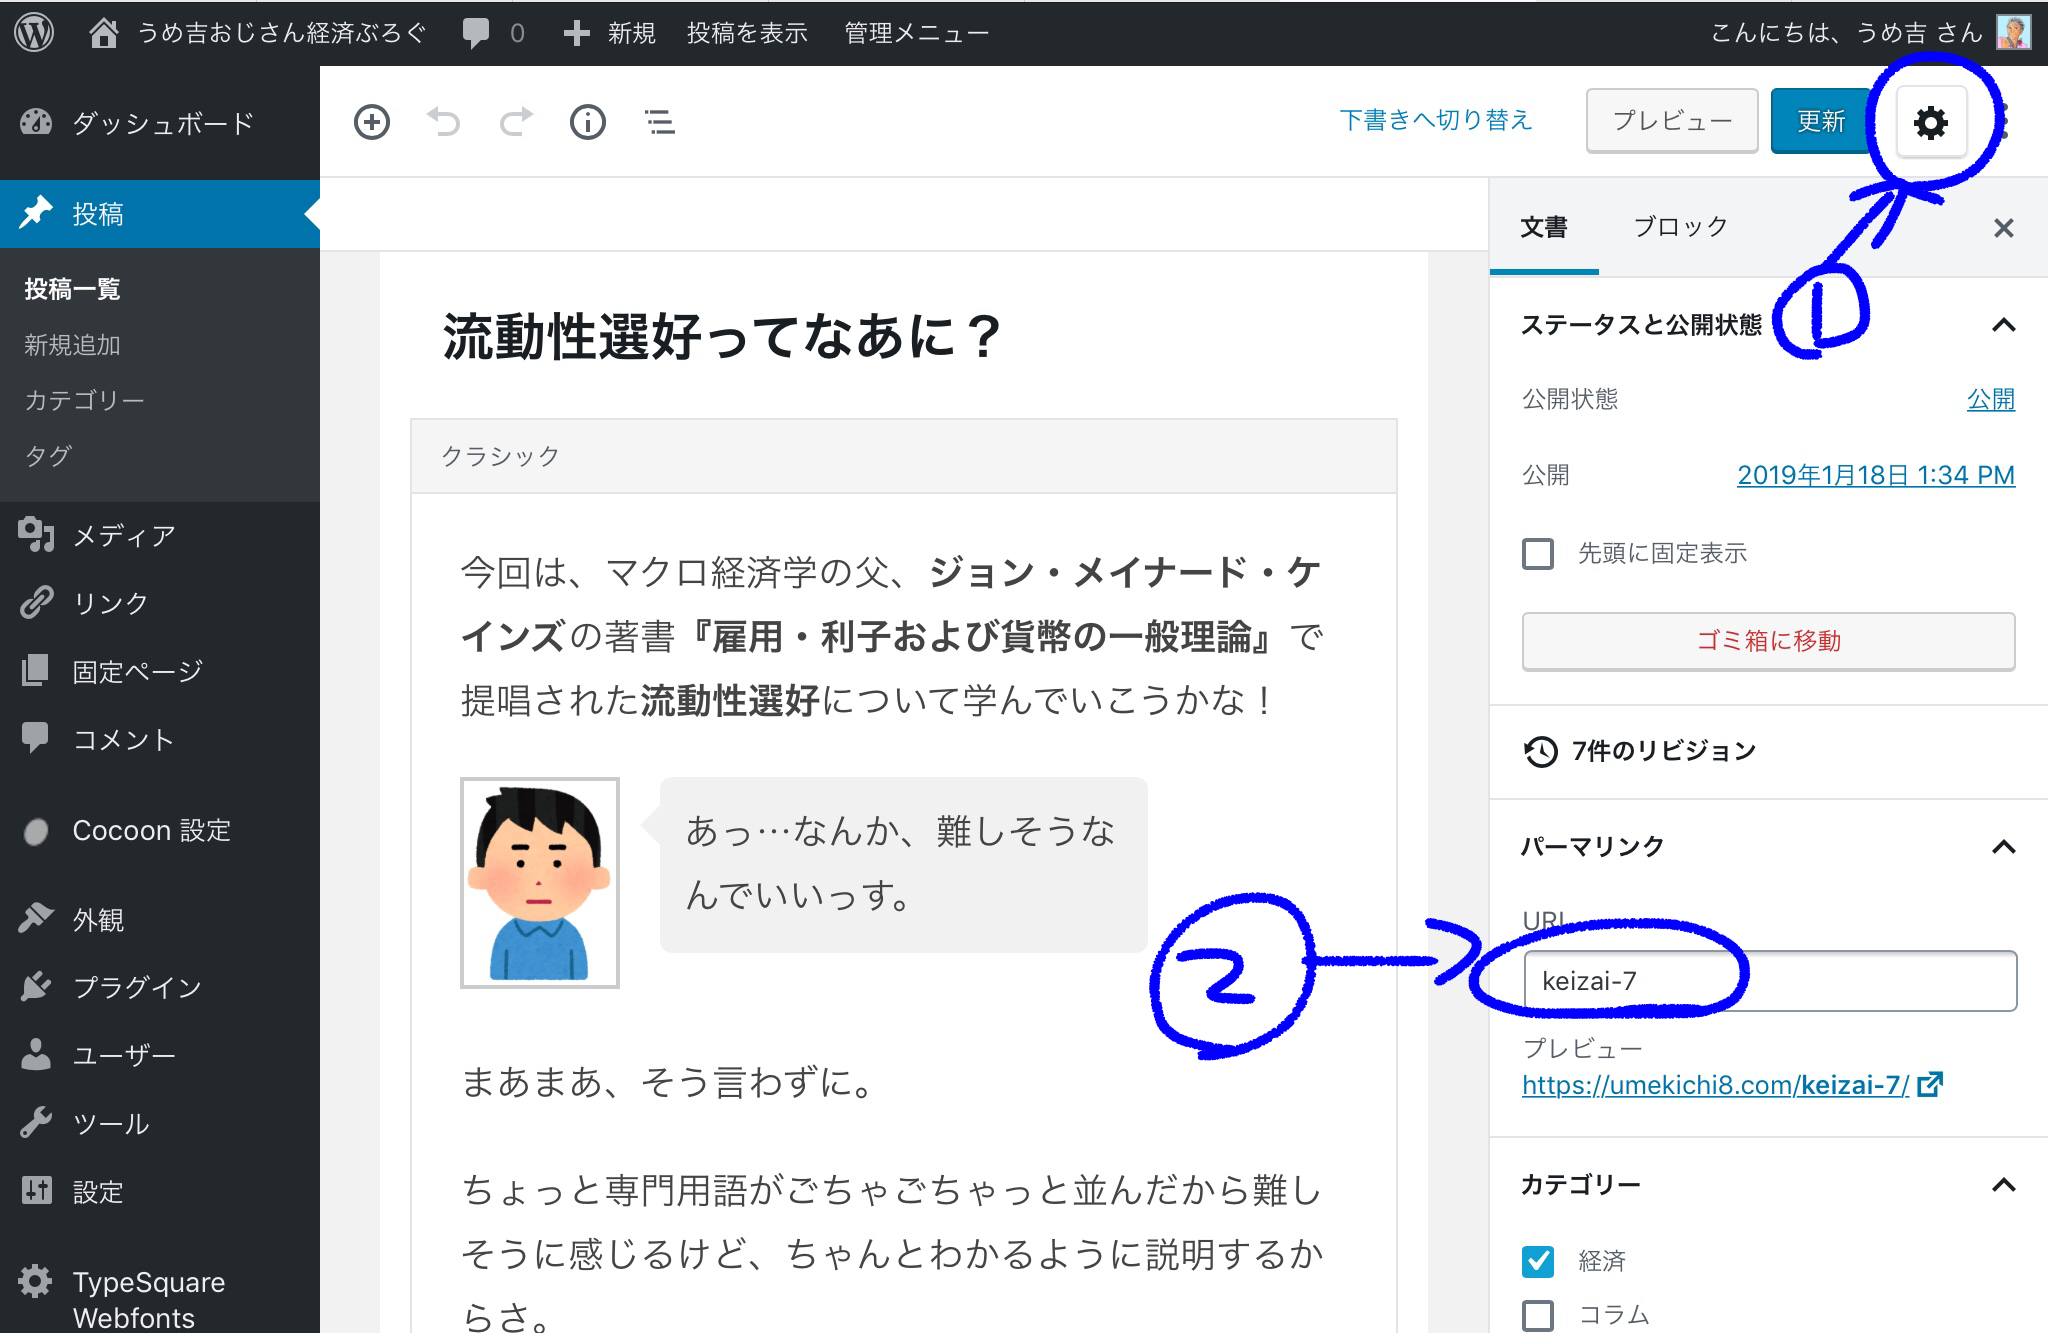Collapse the カテゴリー panel
Viewport: 2048px width, 1333px height.
click(2003, 1185)
